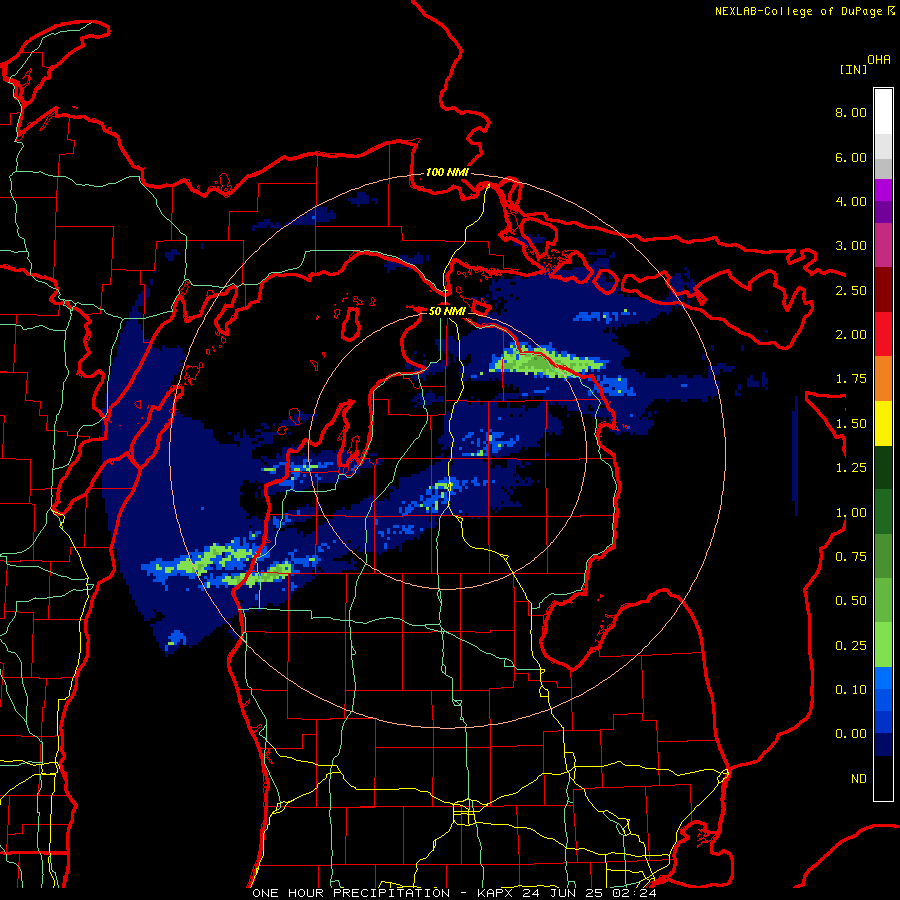
Task: Select the dark red 2.50 legend swatch
Action: [x=883, y=290]
